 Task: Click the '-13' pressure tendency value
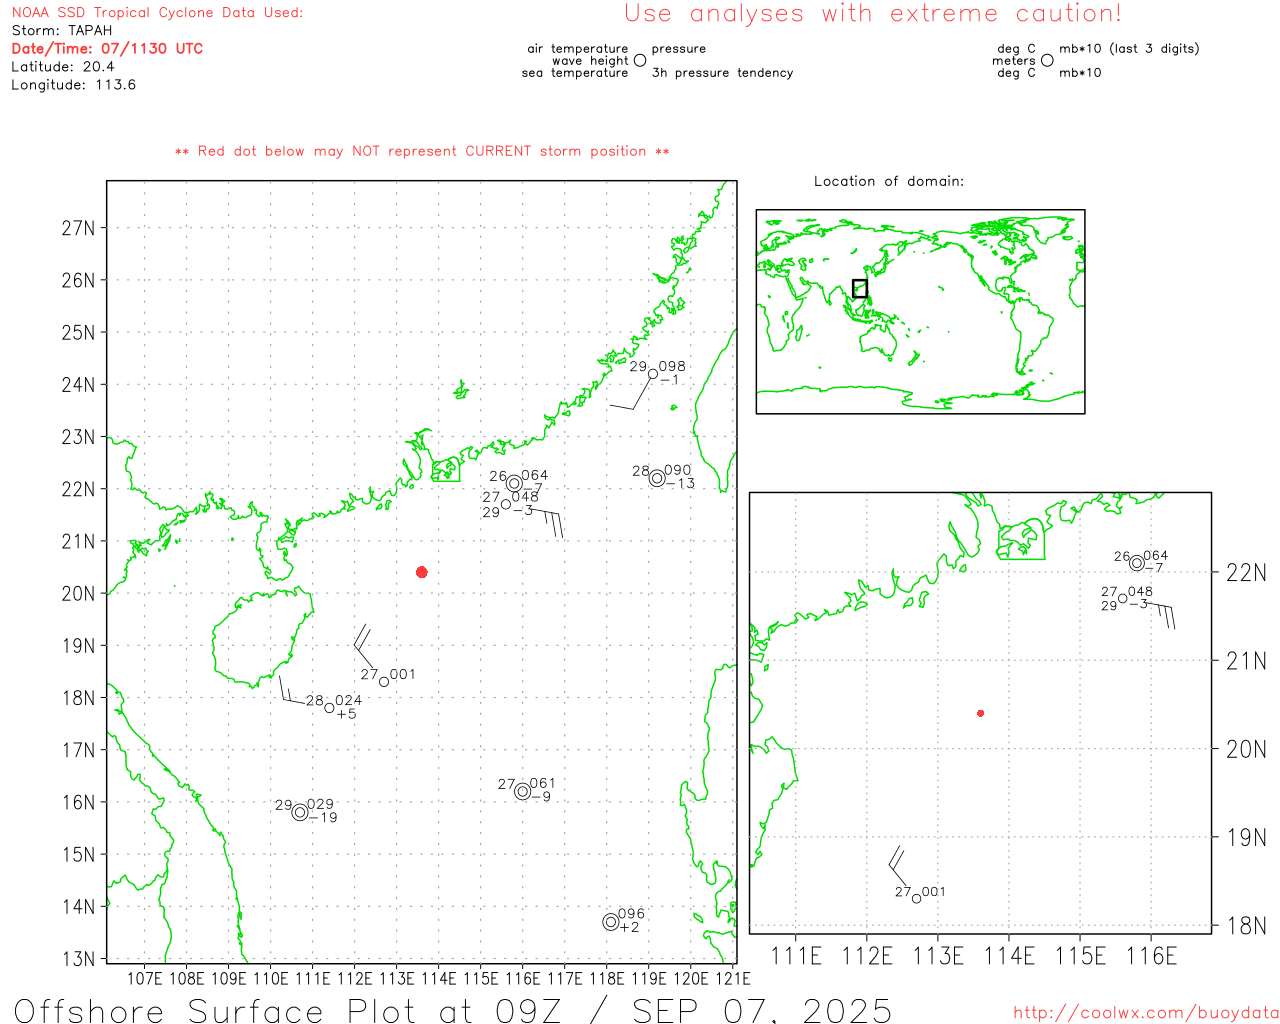tap(681, 484)
